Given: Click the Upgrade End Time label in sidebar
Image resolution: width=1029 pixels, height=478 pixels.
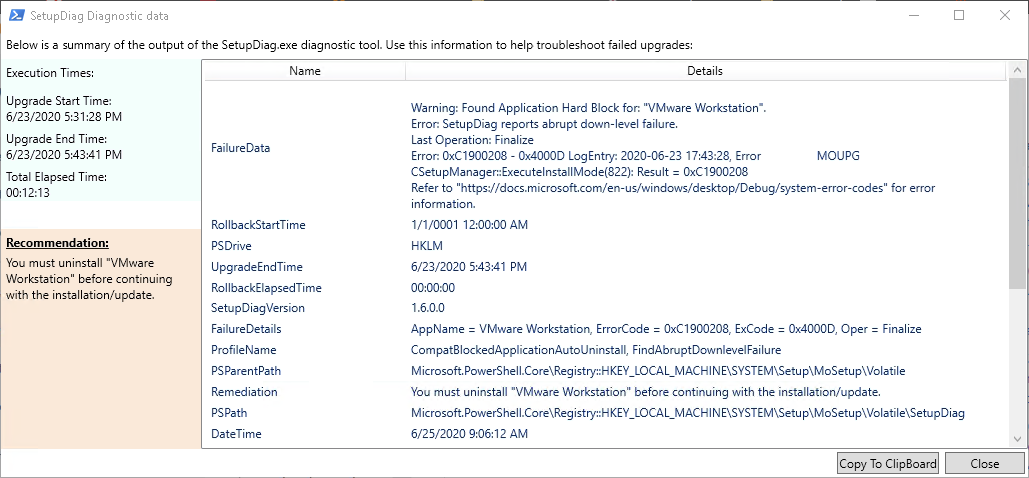Looking at the screenshot, I should point(56,139).
